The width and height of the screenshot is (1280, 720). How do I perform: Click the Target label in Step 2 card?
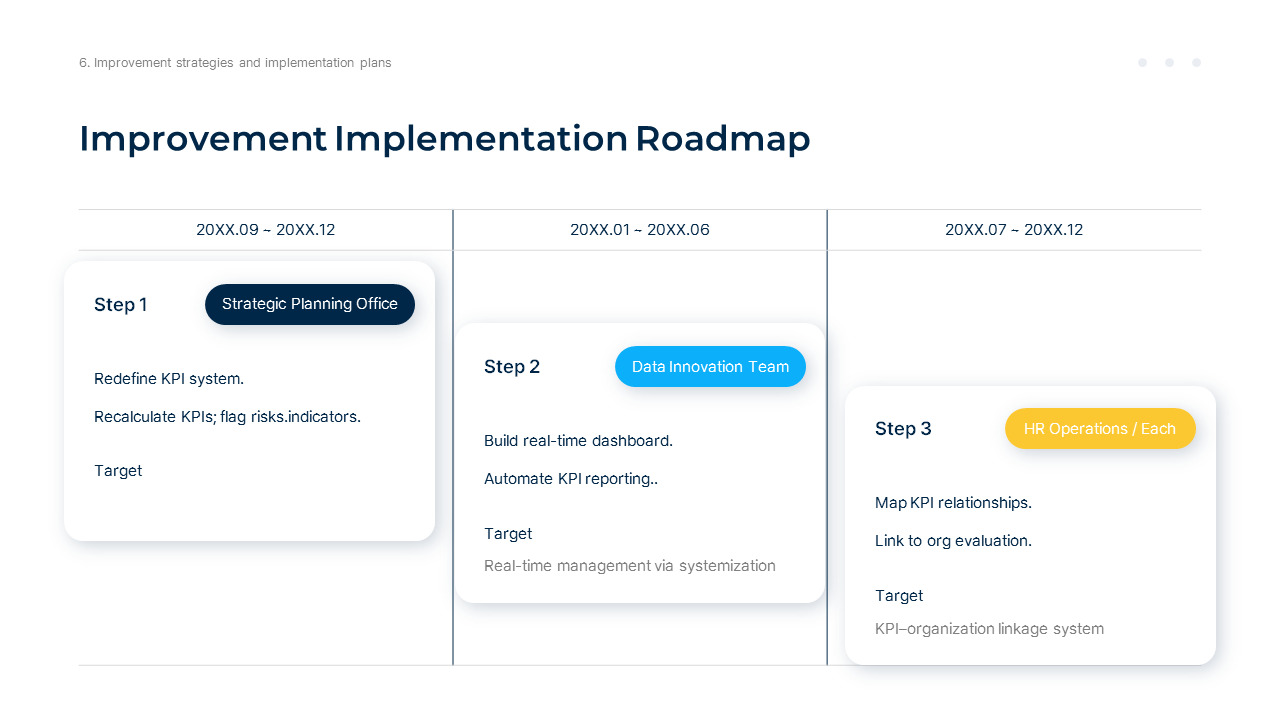click(x=508, y=534)
